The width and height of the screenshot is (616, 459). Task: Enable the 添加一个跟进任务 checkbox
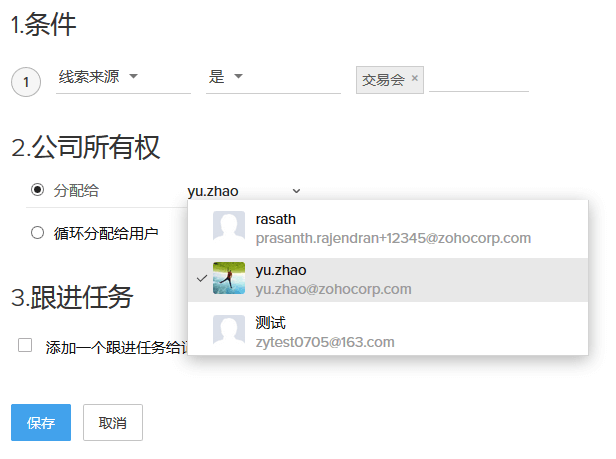coord(25,345)
